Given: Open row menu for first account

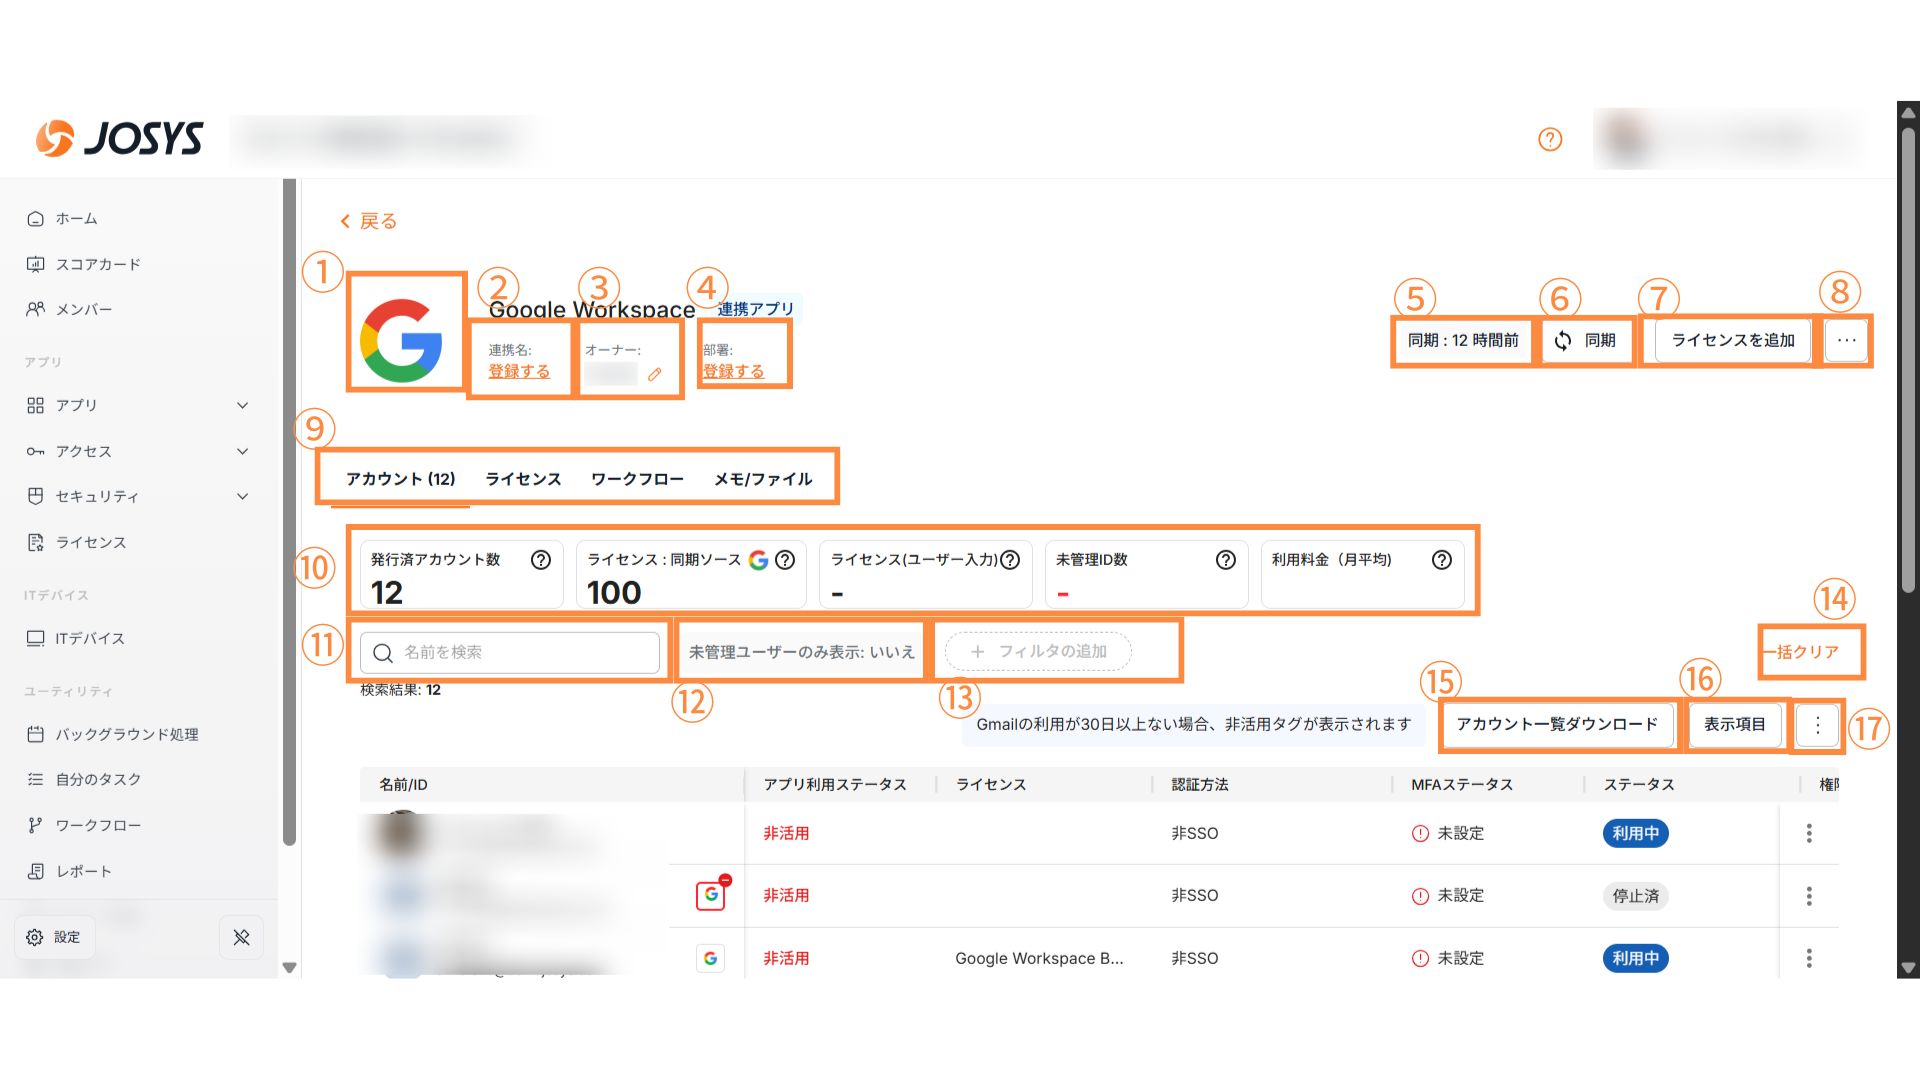Looking at the screenshot, I should click(1808, 833).
